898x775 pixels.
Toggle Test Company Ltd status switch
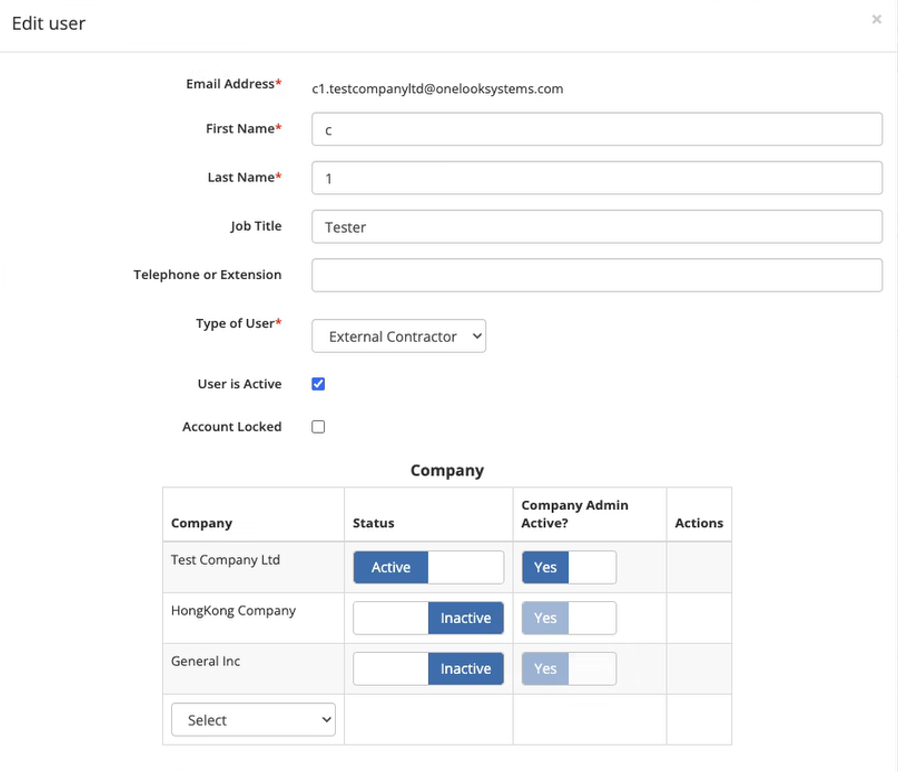428,567
